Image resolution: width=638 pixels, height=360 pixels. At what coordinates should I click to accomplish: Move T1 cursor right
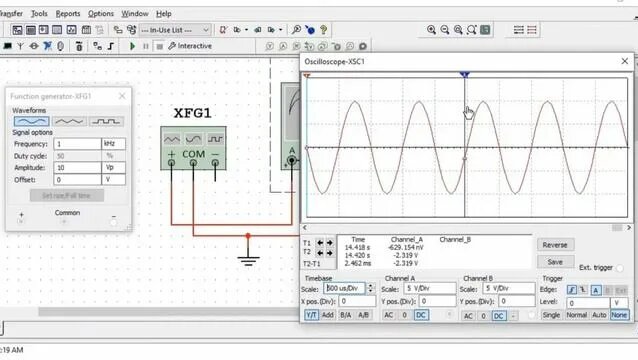click(x=330, y=243)
